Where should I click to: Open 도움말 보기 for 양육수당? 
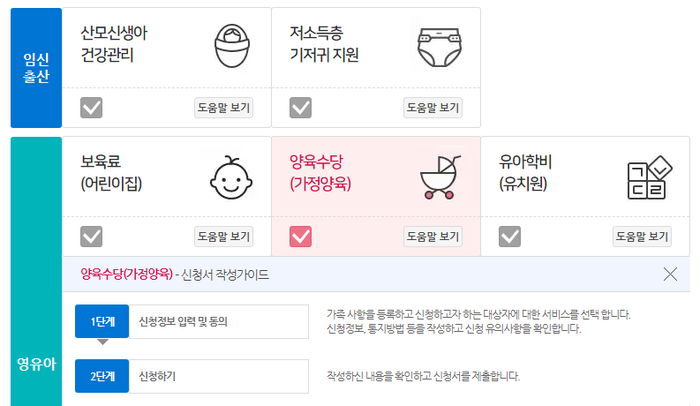click(x=432, y=237)
